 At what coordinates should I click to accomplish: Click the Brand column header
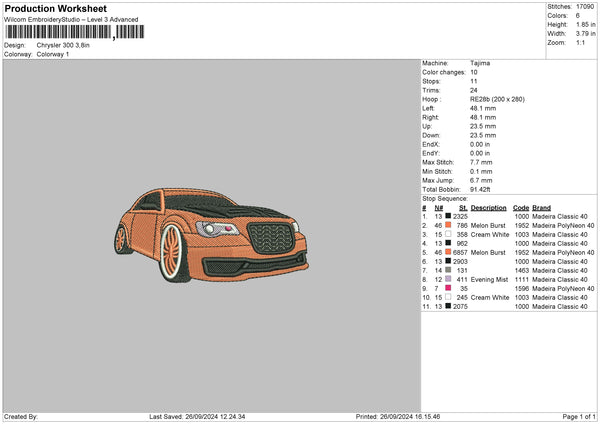541,207
